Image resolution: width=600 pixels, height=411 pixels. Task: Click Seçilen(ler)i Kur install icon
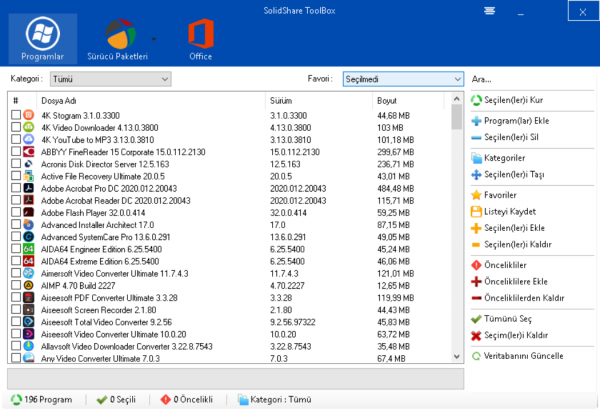(x=476, y=100)
